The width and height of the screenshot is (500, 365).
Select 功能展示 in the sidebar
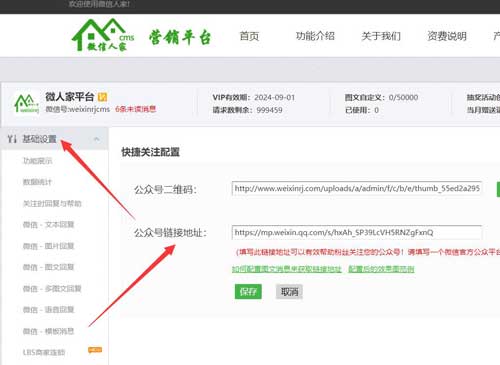click(37, 161)
